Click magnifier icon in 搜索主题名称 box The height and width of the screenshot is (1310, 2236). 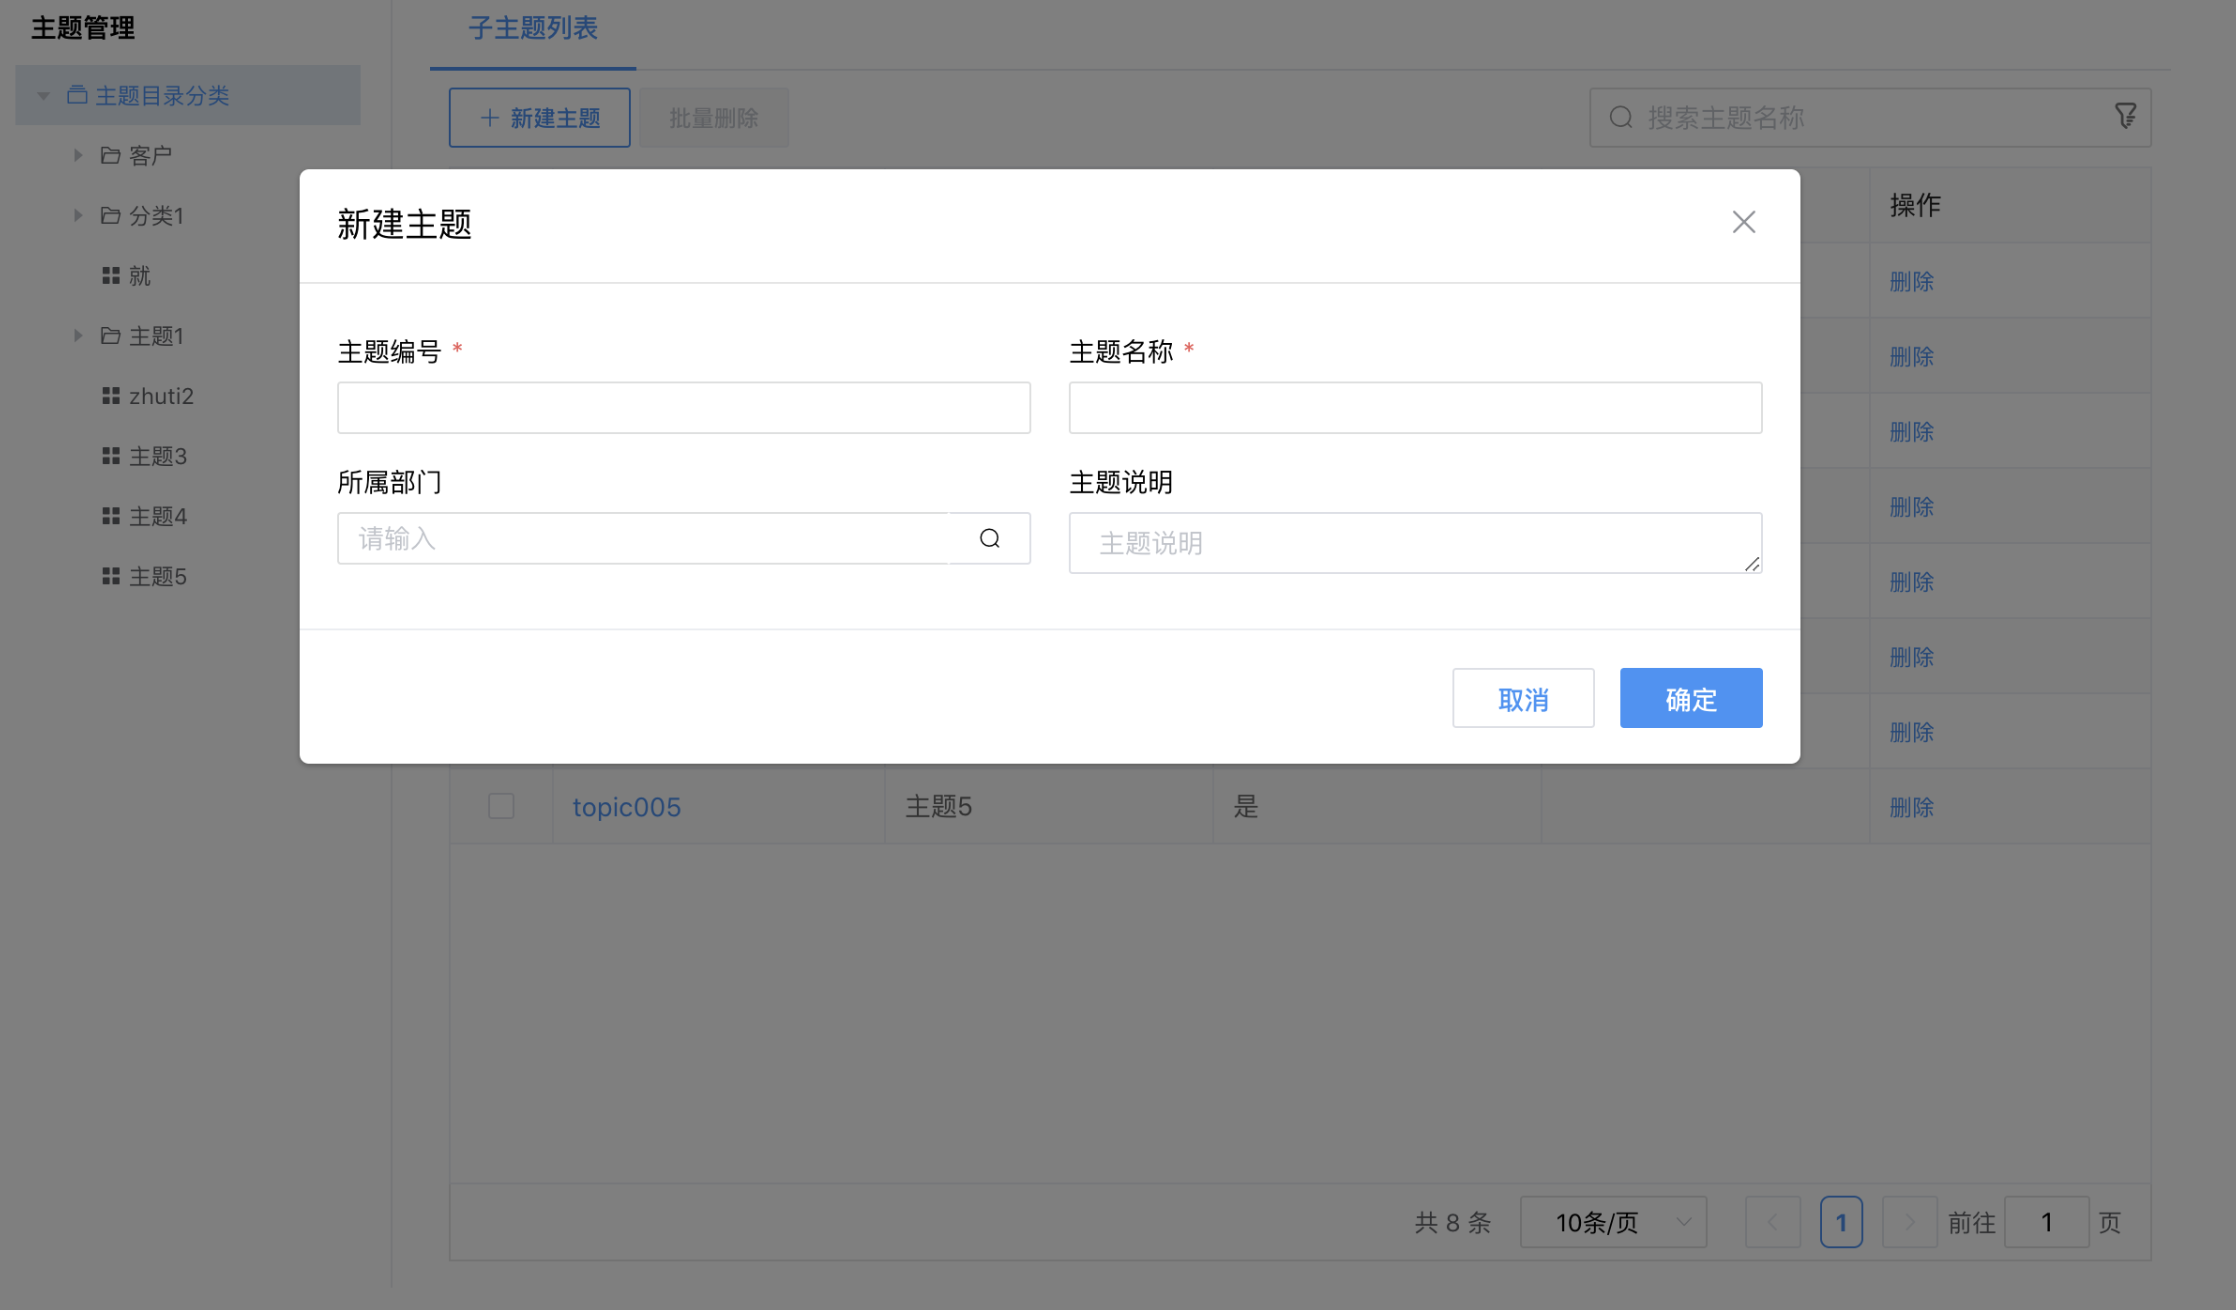coord(1621,118)
